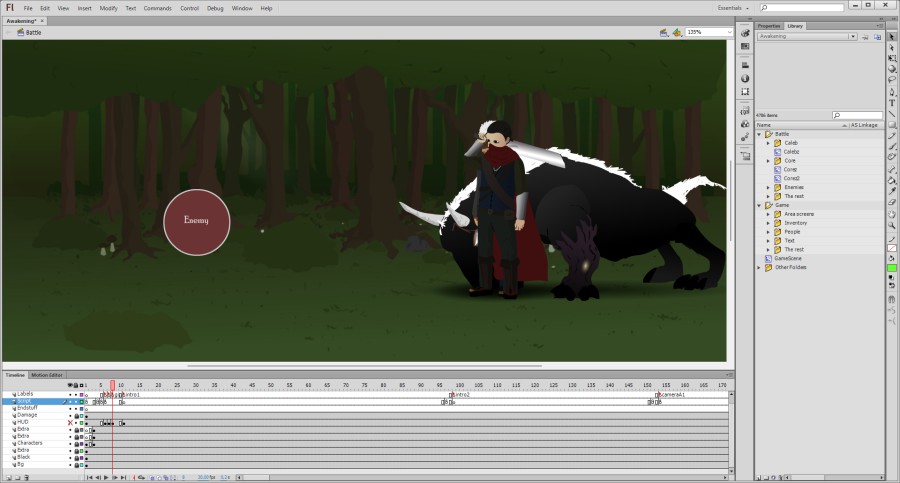This screenshot has width=900, height=483.
Task: Choose the Zoom magnifier tool
Action: click(x=892, y=225)
